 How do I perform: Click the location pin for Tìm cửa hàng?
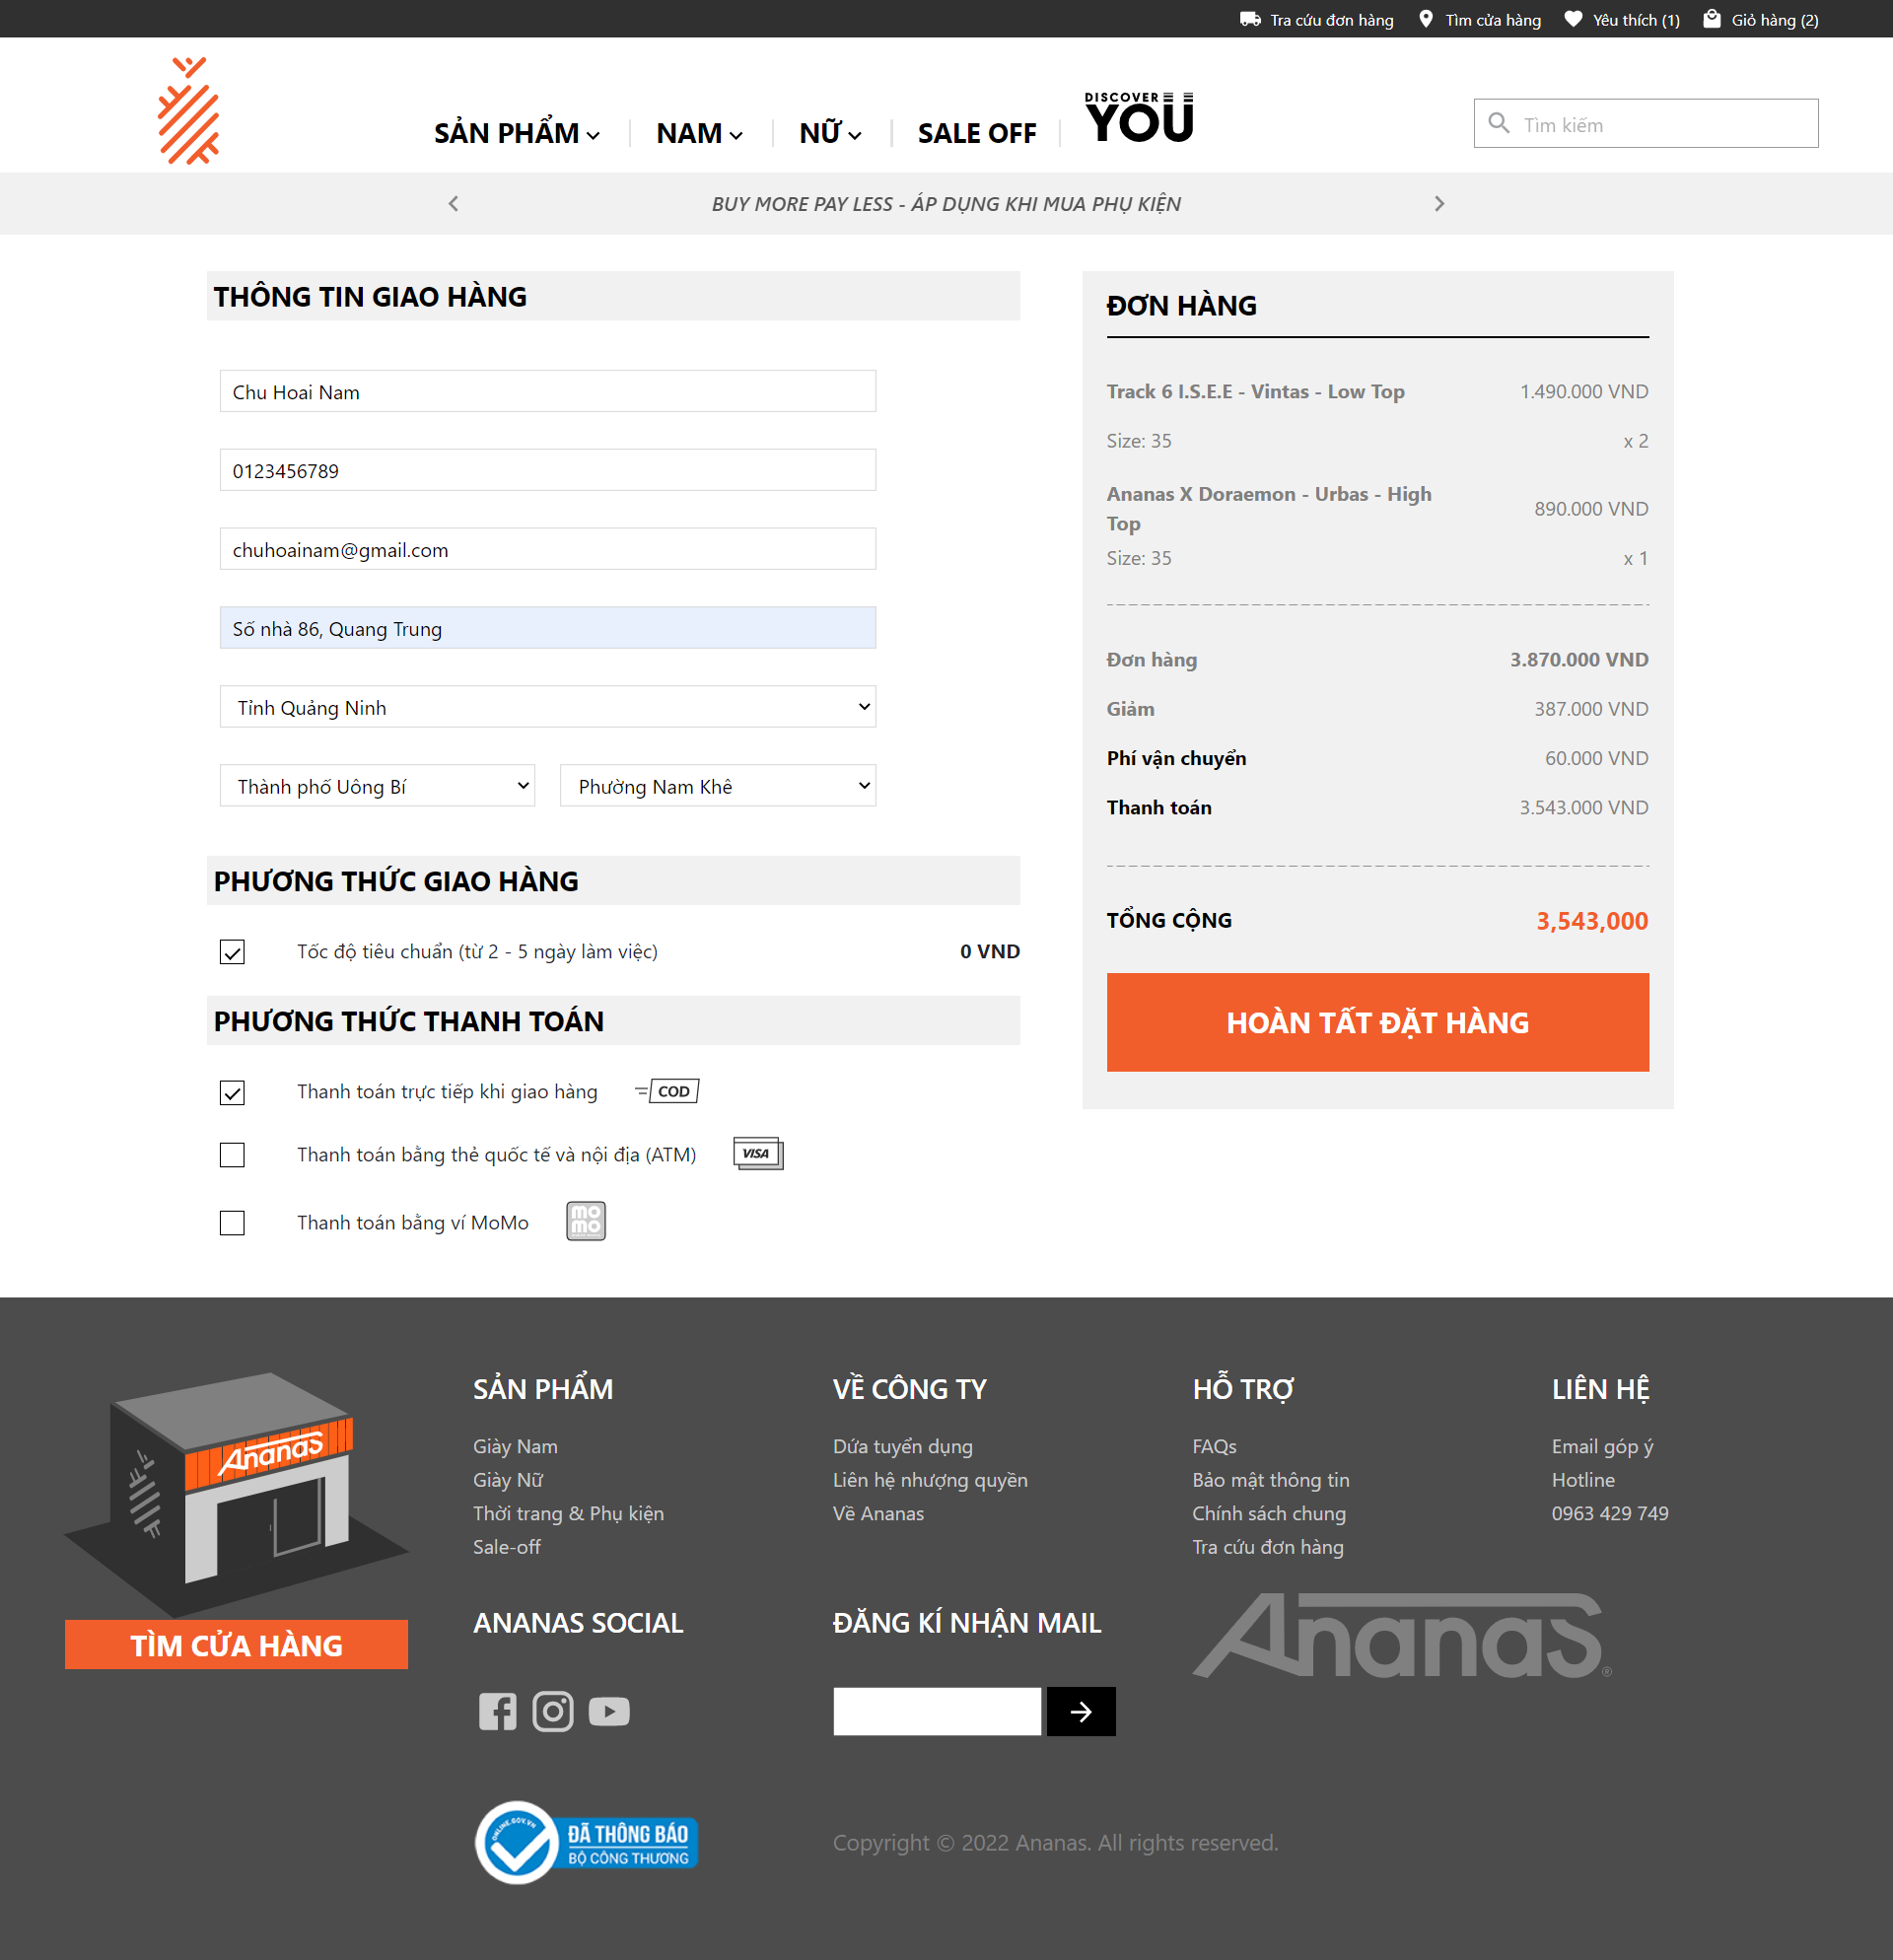click(1426, 18)
